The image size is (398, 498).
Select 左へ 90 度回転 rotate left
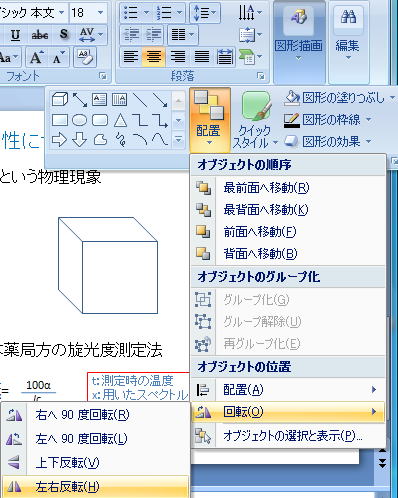click(96, 439)
